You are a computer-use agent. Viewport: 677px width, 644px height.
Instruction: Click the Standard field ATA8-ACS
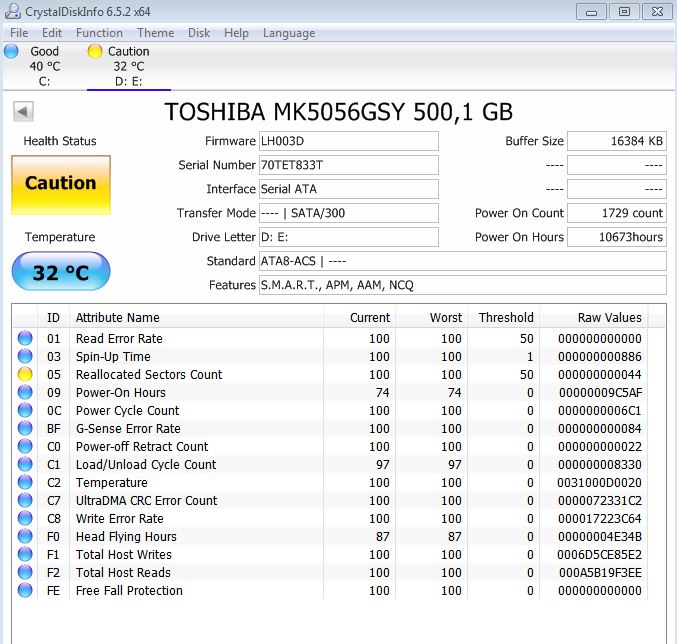point(463,261)
